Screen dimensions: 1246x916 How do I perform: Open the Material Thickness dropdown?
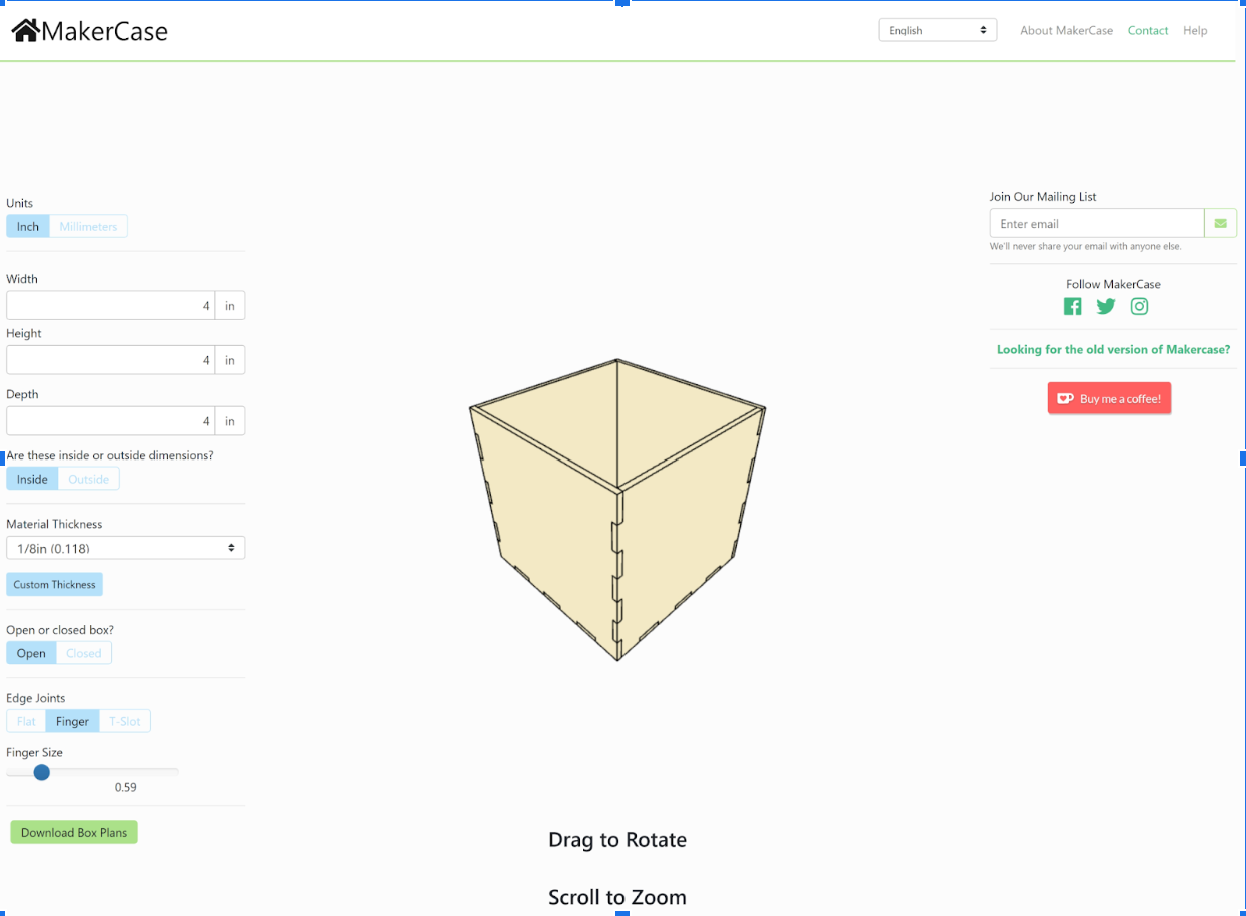pos(125,547)
